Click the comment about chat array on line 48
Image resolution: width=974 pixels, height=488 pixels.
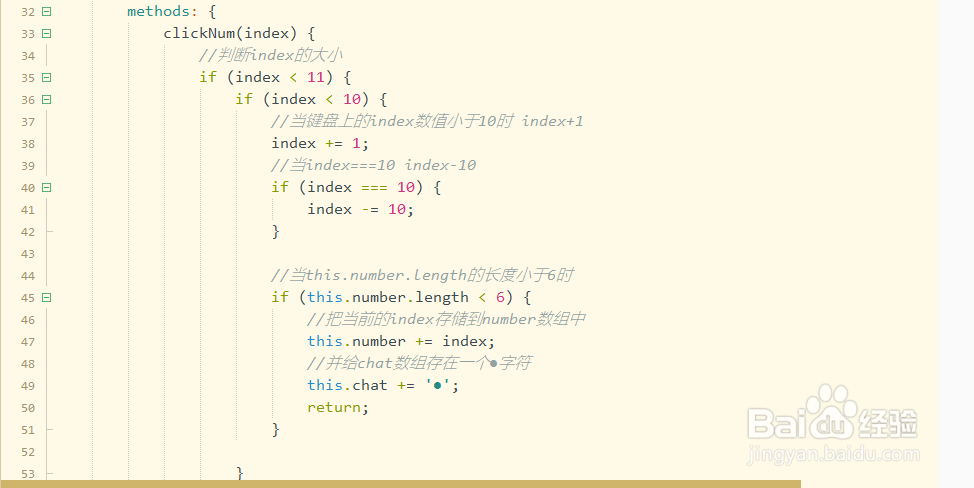pos(419,363)
